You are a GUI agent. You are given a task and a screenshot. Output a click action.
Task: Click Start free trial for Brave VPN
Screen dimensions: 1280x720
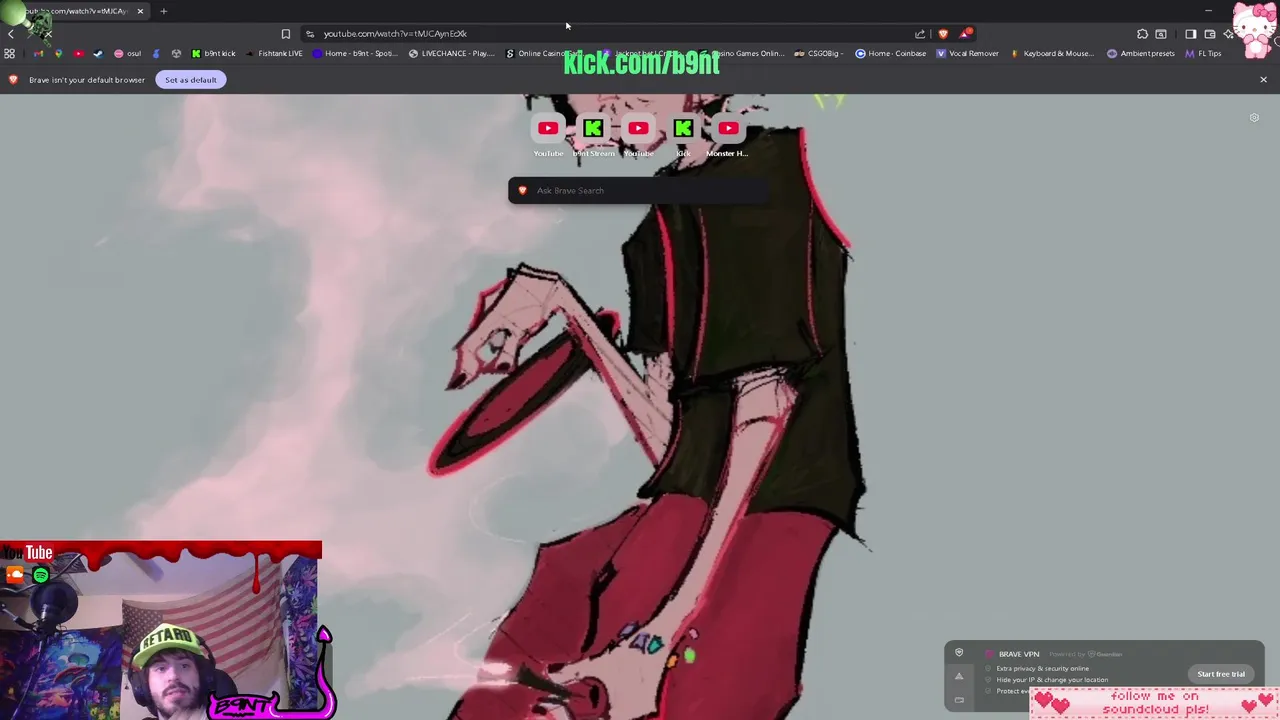1221,674
